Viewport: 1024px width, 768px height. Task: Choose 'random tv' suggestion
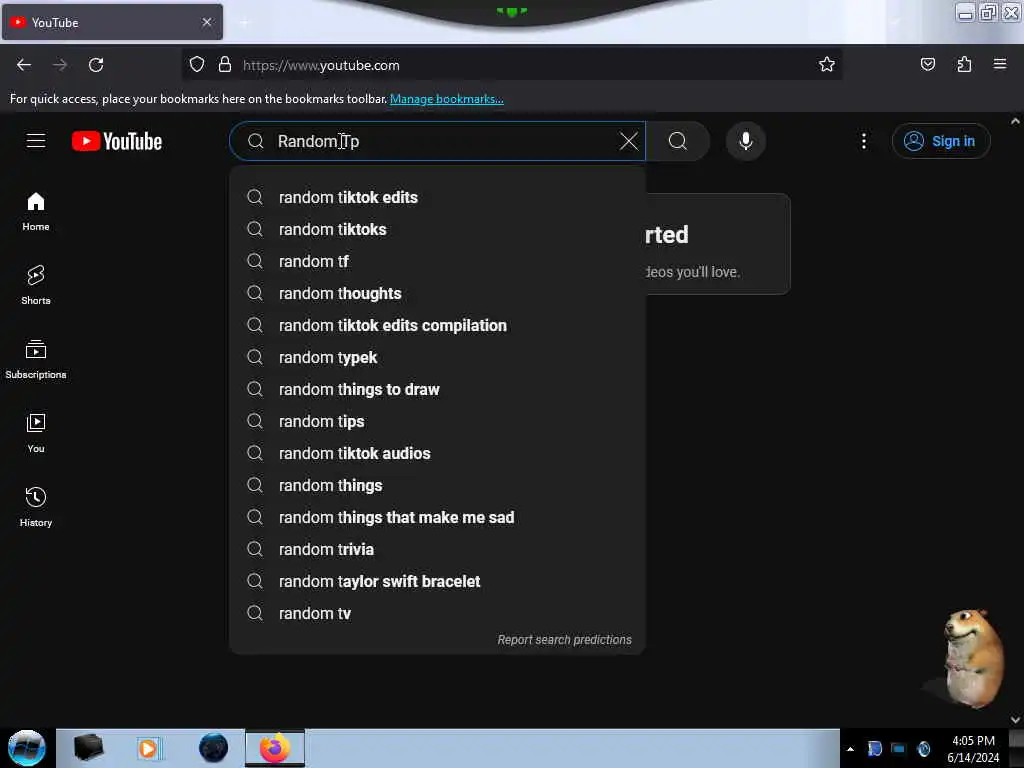click(438, 613)
